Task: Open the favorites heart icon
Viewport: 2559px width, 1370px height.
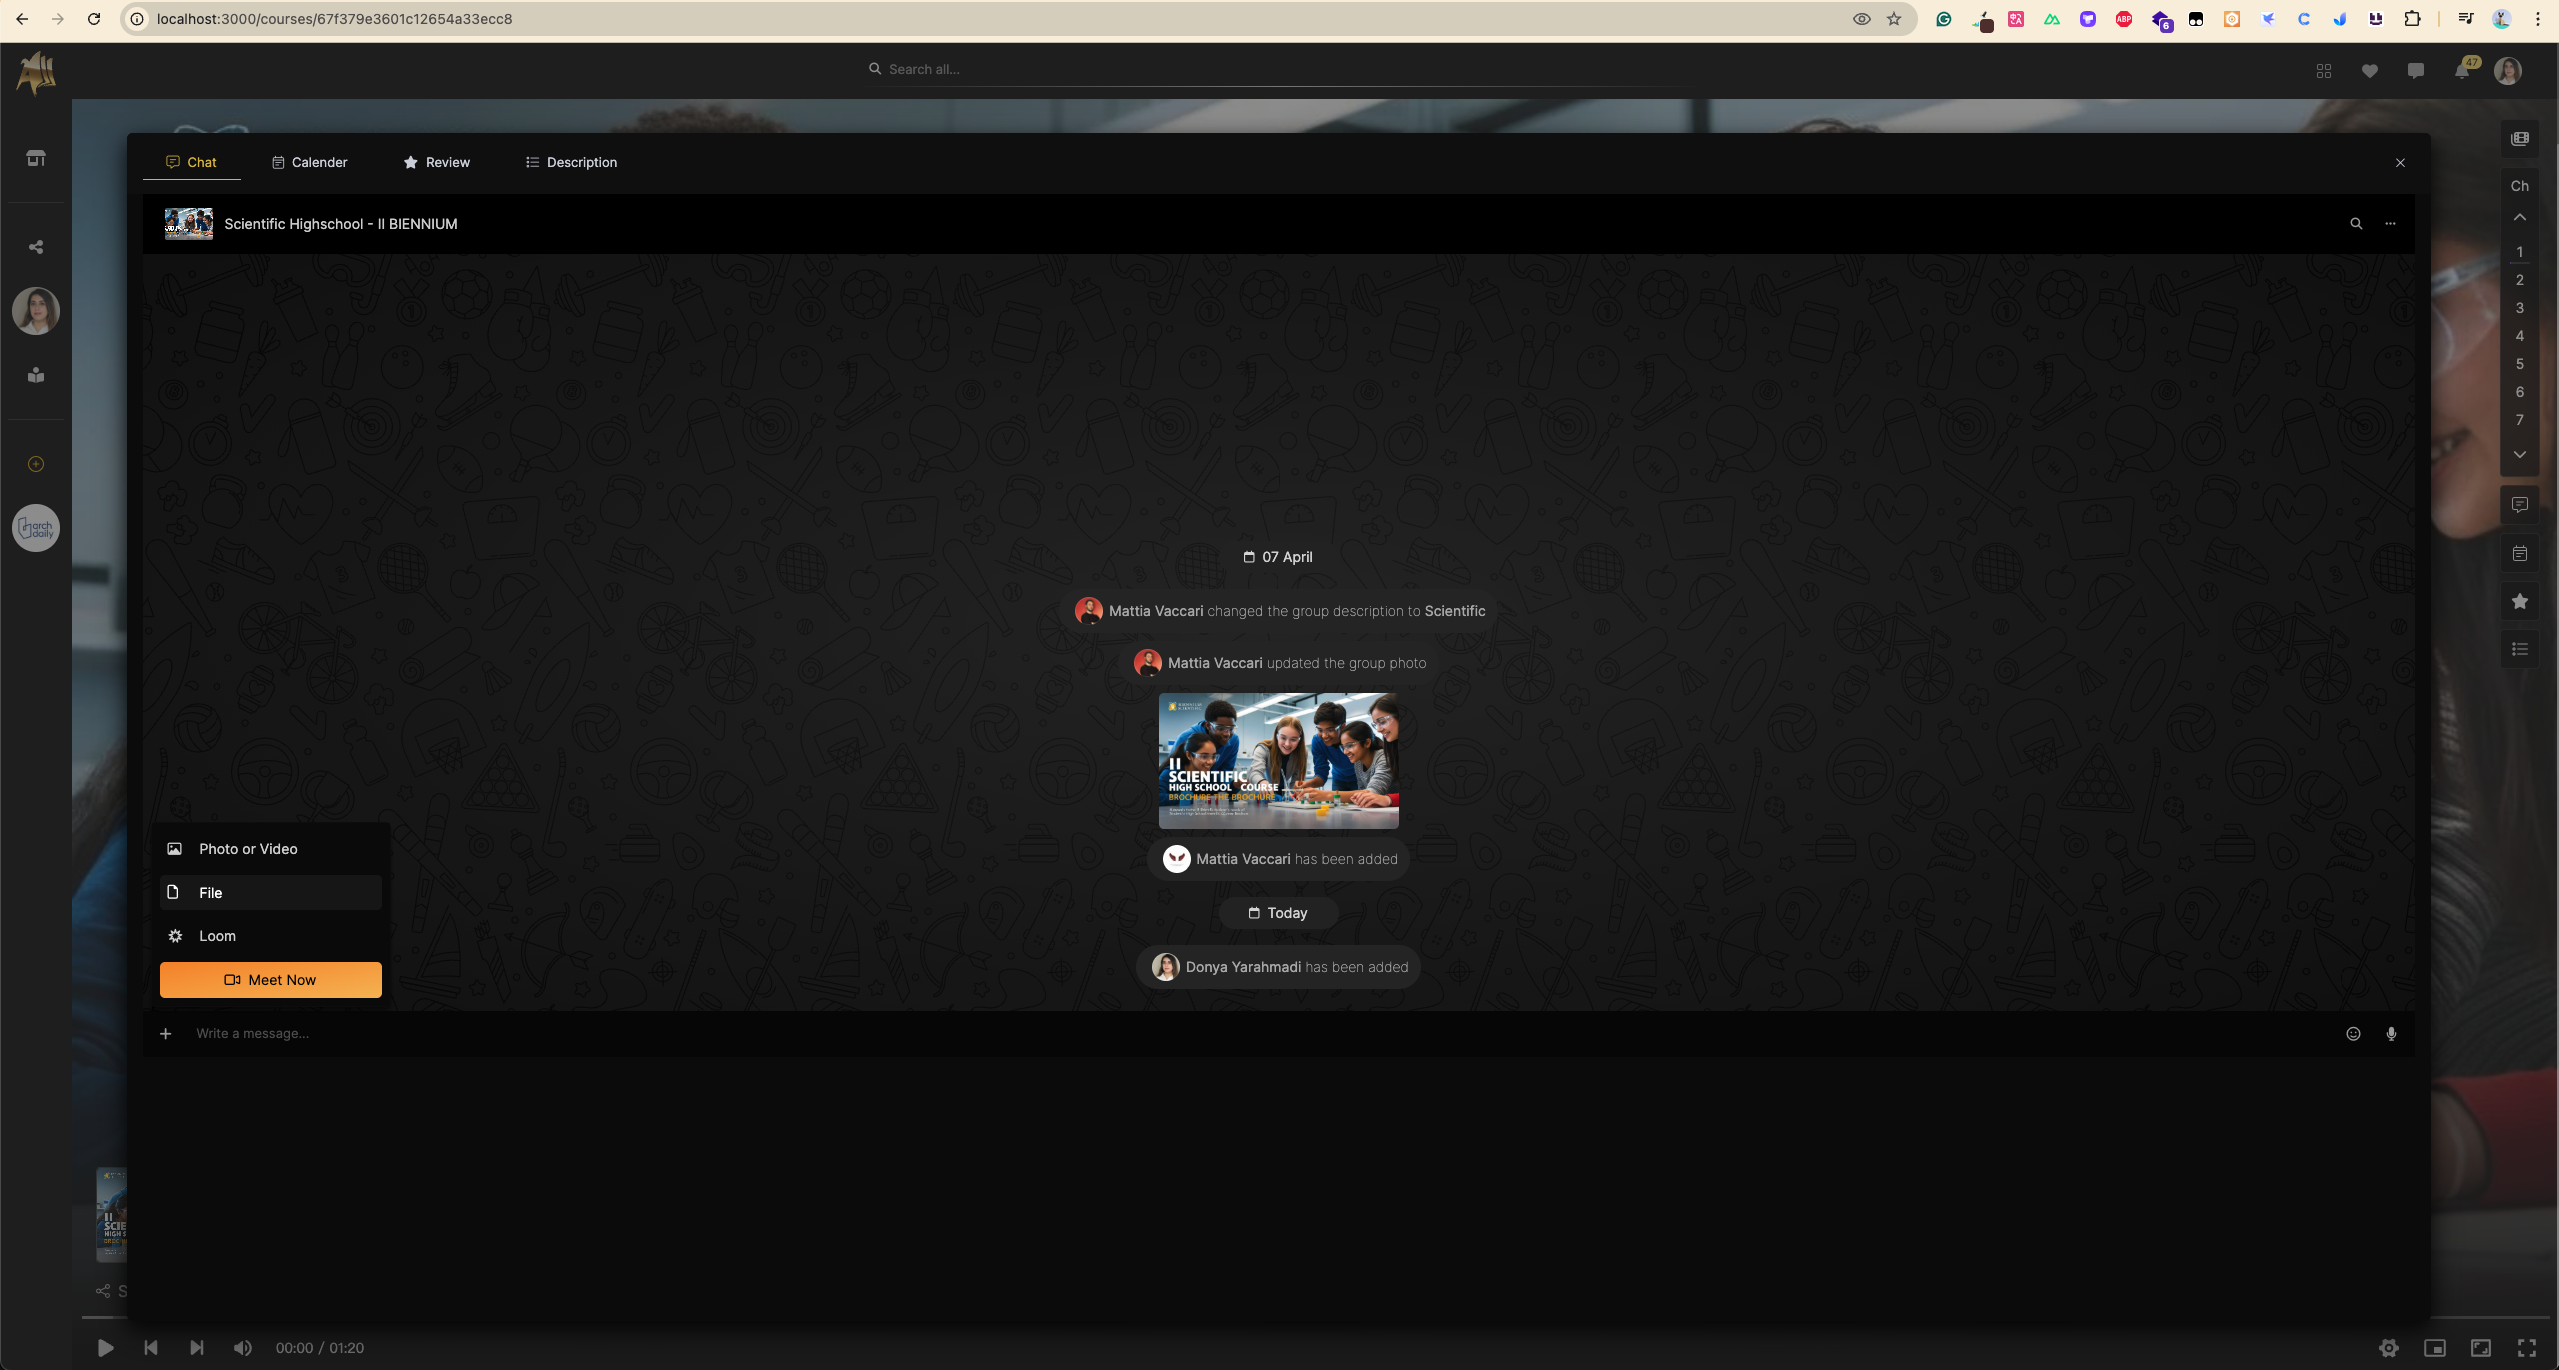Action: tap(2369, 70)
